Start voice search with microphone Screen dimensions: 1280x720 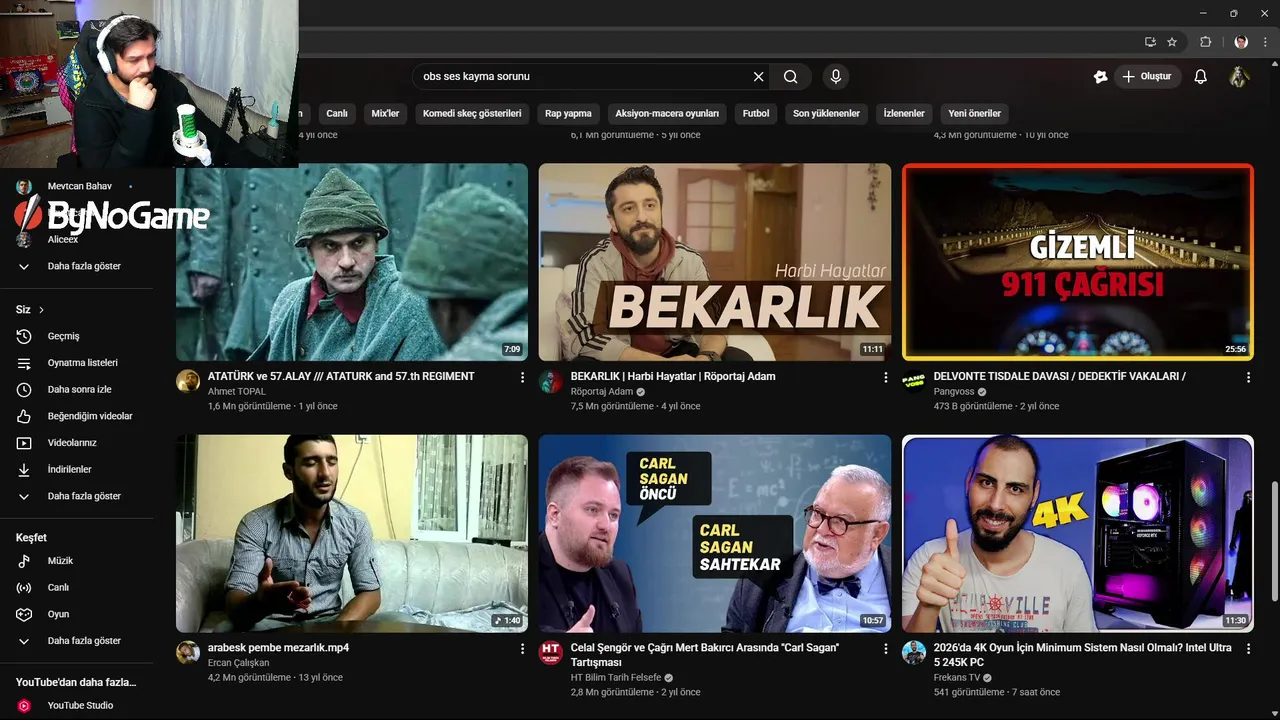click(x=836, y=77)
